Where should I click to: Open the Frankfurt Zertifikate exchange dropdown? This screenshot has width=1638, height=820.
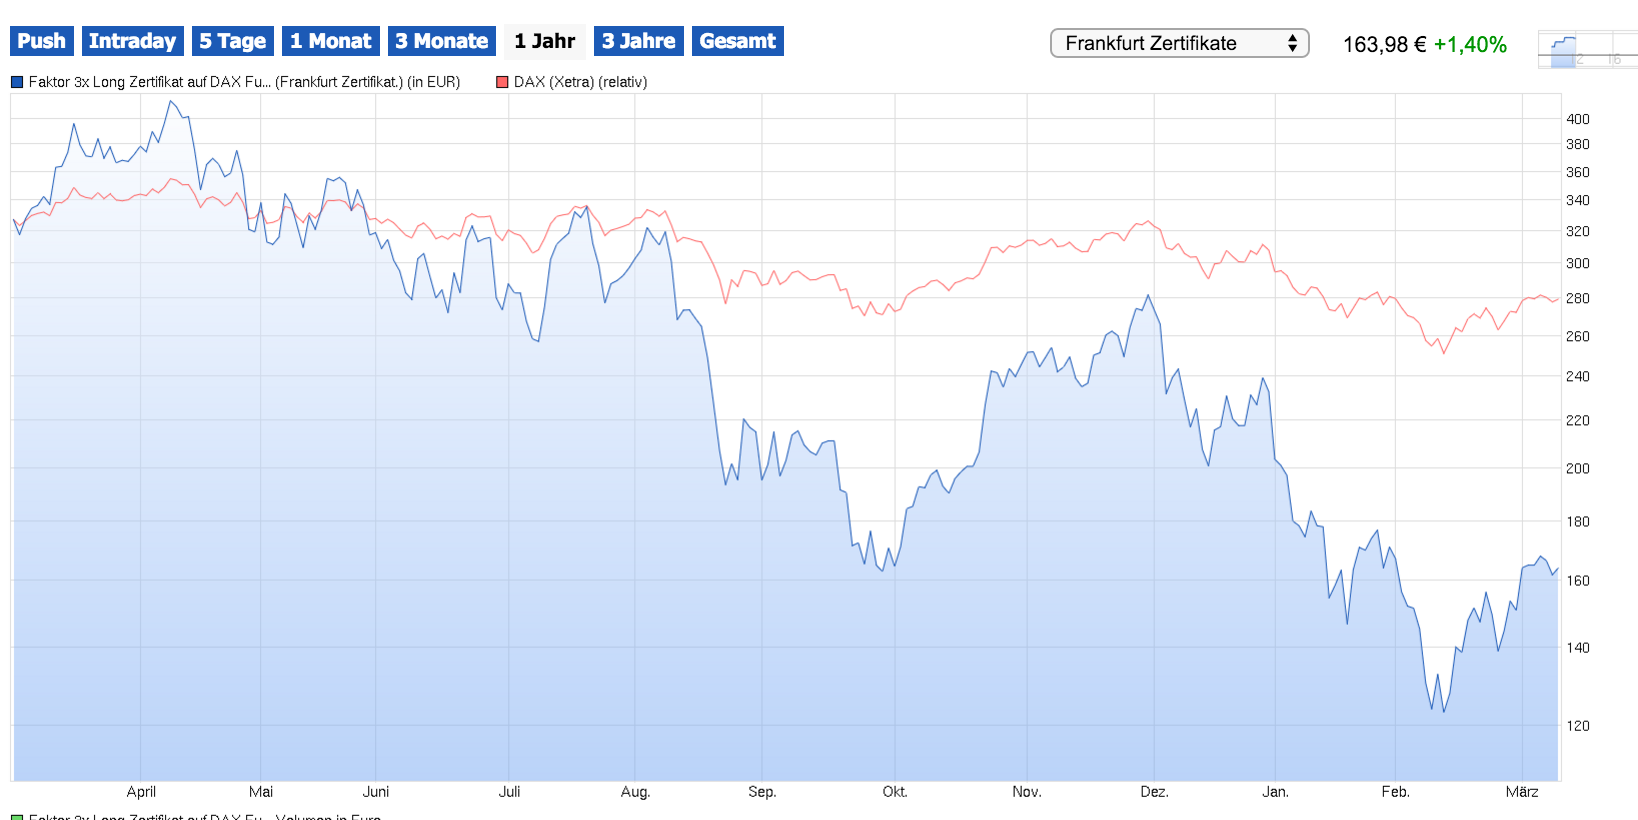[x=1179, y=43]
